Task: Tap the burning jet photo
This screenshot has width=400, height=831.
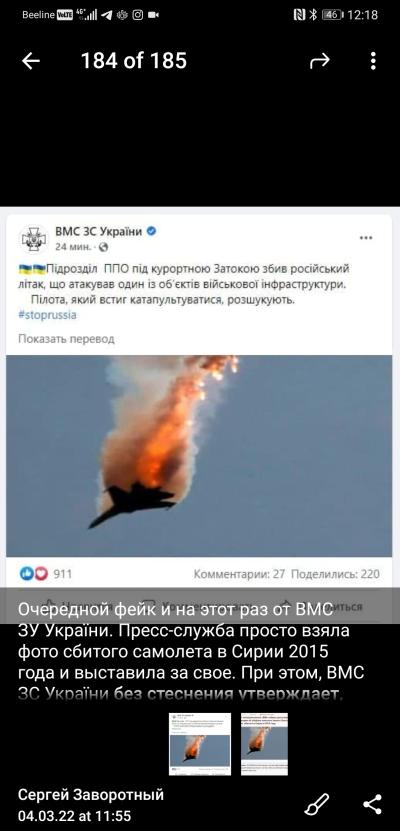Action: (x=199, y=456)
